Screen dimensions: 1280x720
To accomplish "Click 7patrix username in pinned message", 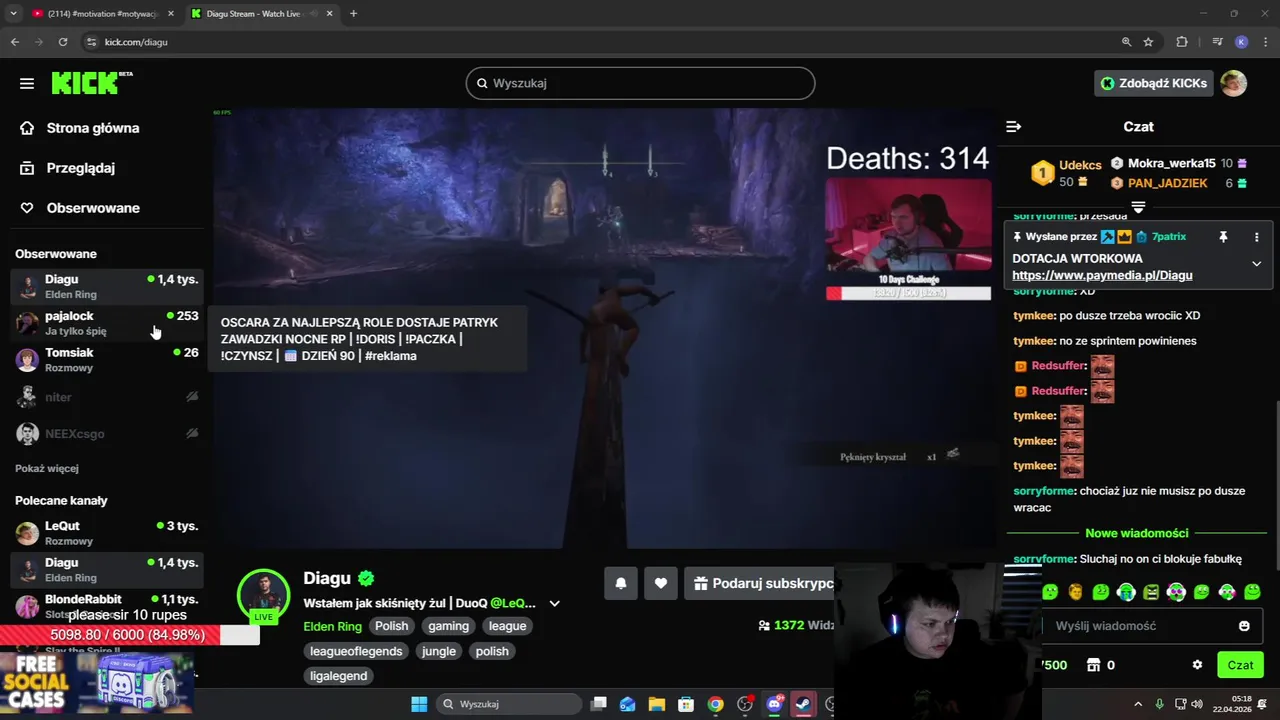I will click(1168, 237).
